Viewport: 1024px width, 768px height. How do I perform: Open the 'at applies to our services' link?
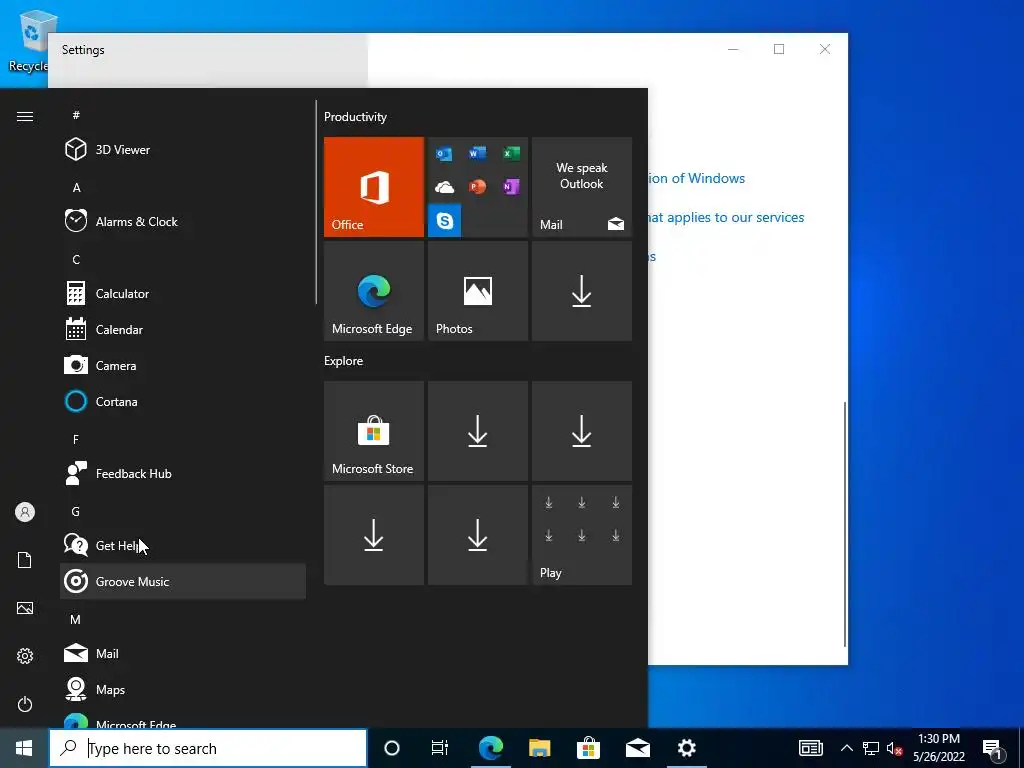point(726,217)
